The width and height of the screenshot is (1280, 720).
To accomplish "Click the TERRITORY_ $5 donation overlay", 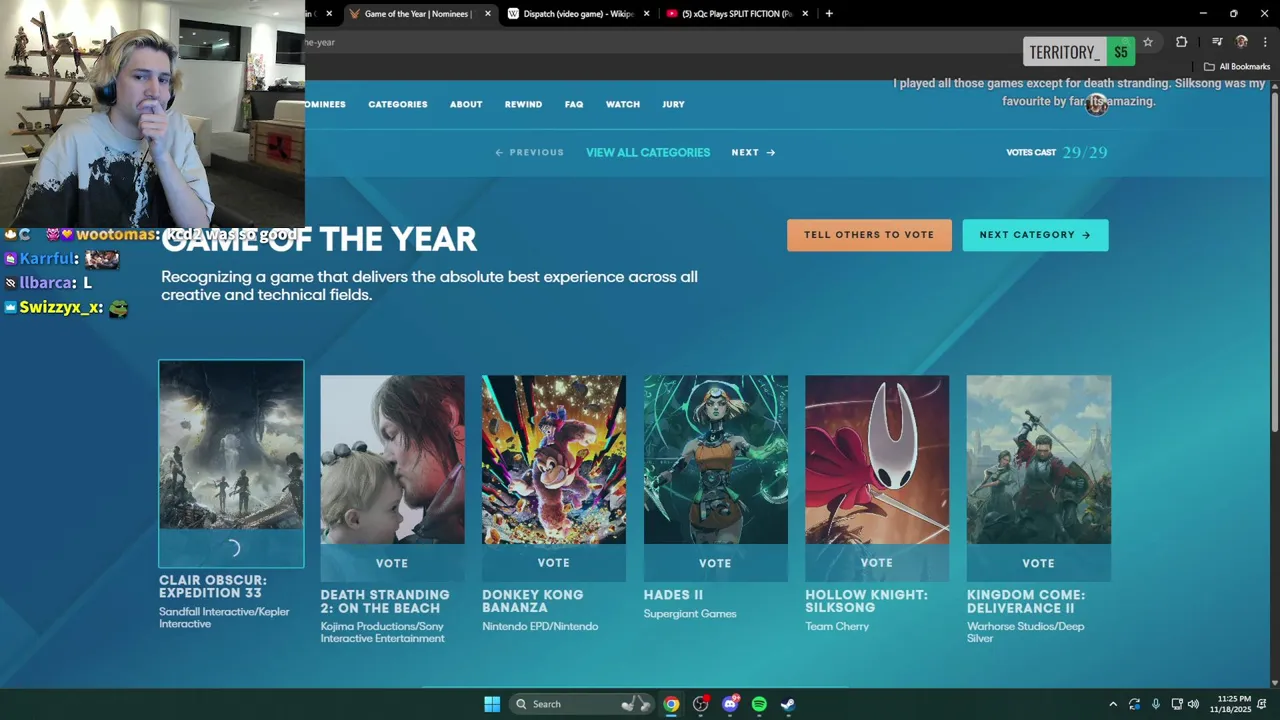I will (x=1079, y=52).
